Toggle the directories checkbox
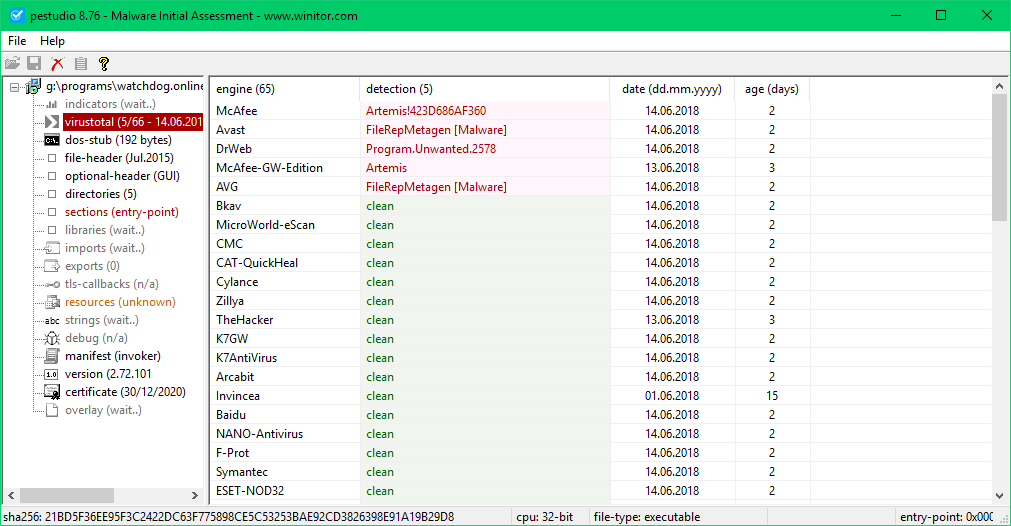 52,194
